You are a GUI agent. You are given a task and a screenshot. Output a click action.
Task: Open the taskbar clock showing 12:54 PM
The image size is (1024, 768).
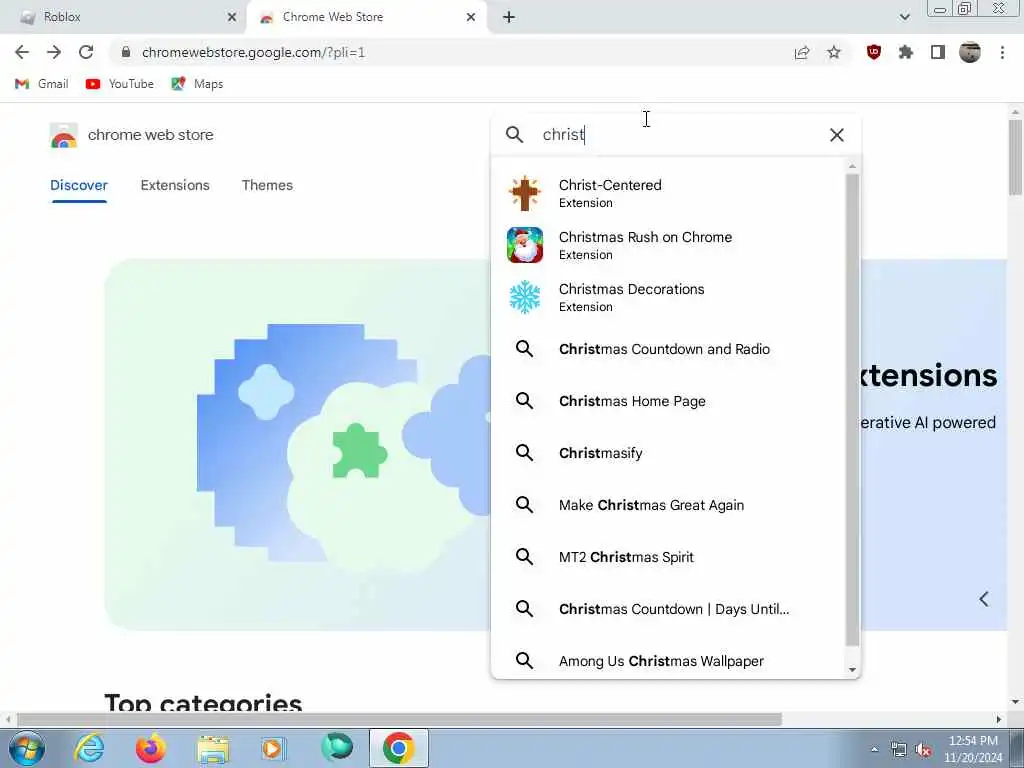point(973,749)
